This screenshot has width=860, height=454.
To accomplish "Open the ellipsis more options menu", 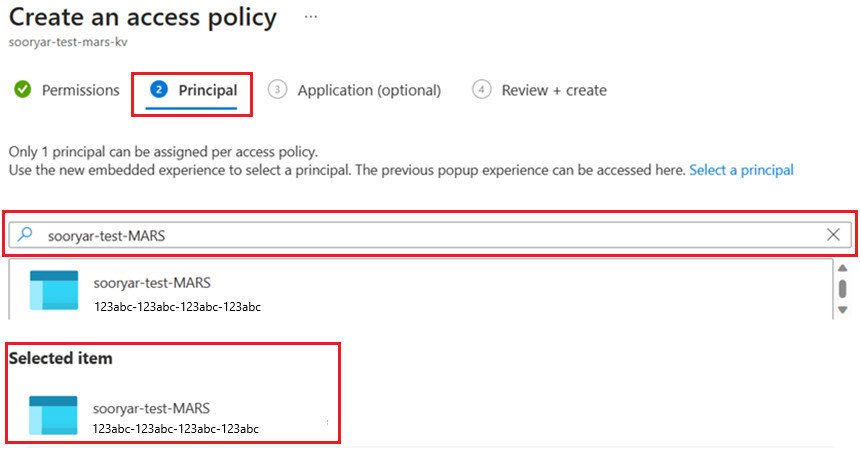I will click(311, 17).
